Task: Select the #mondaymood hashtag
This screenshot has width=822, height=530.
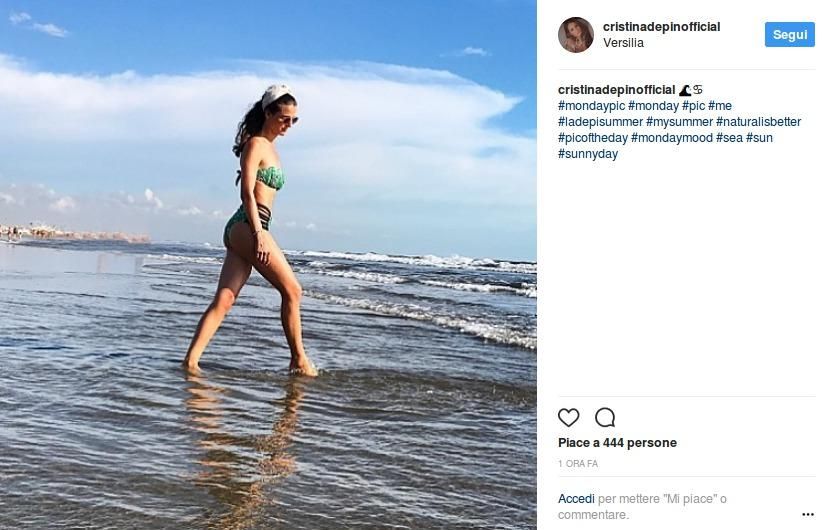Action: [671, 138]
